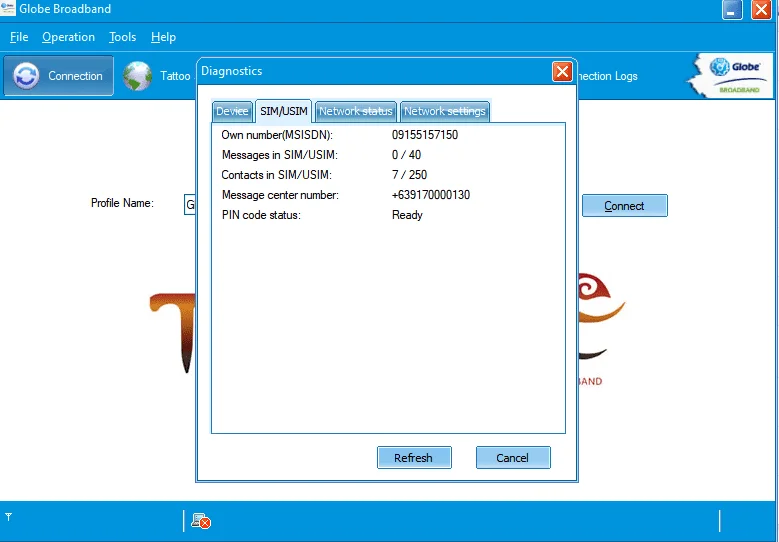The width and height of the screenshot is (779, 542).
Task: Click the Tattoo globe icon
Action: point(137,76)
